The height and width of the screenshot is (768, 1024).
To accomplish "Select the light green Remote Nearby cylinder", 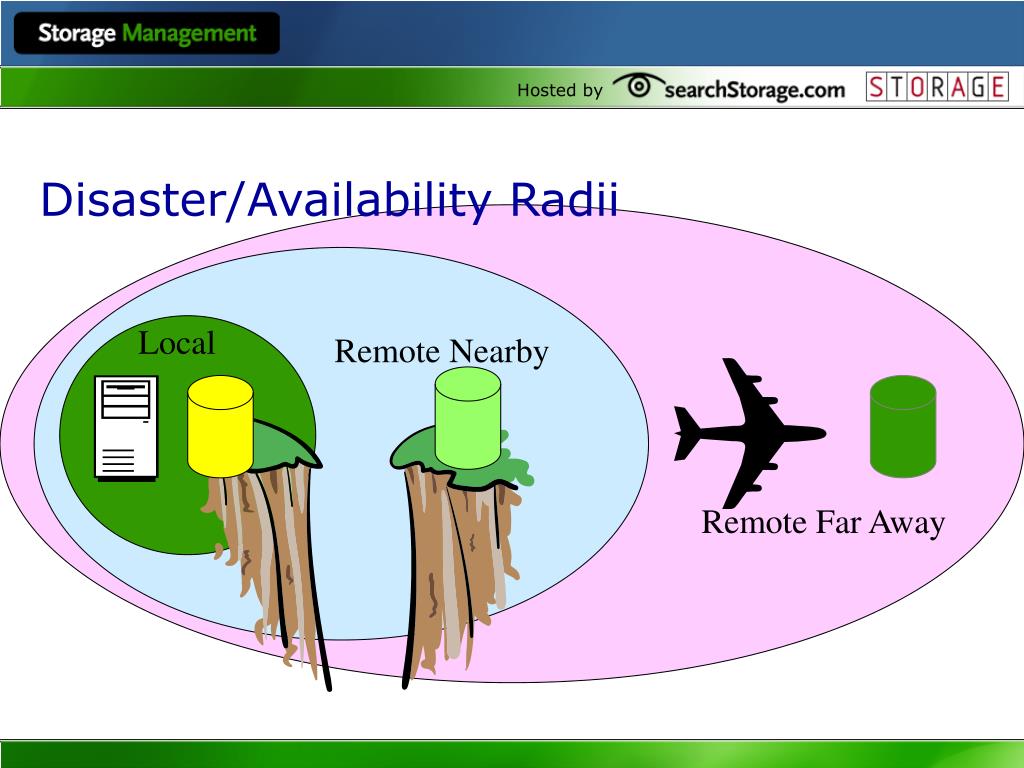I will click(x=468, y=417).
